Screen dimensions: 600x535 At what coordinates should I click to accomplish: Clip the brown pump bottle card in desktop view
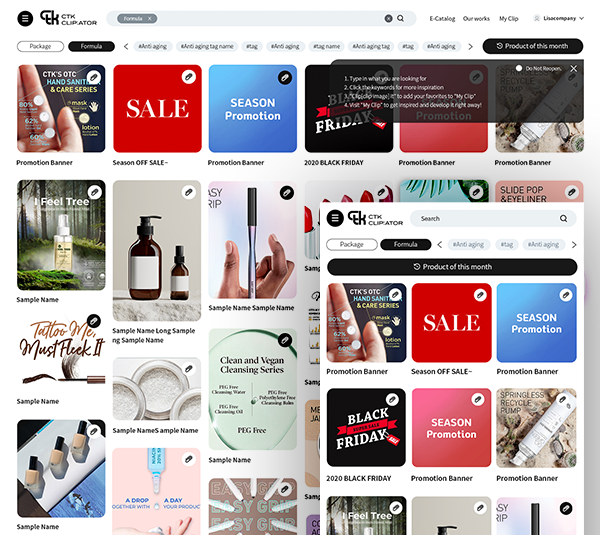pyautogui.click(x=189, y=192)
